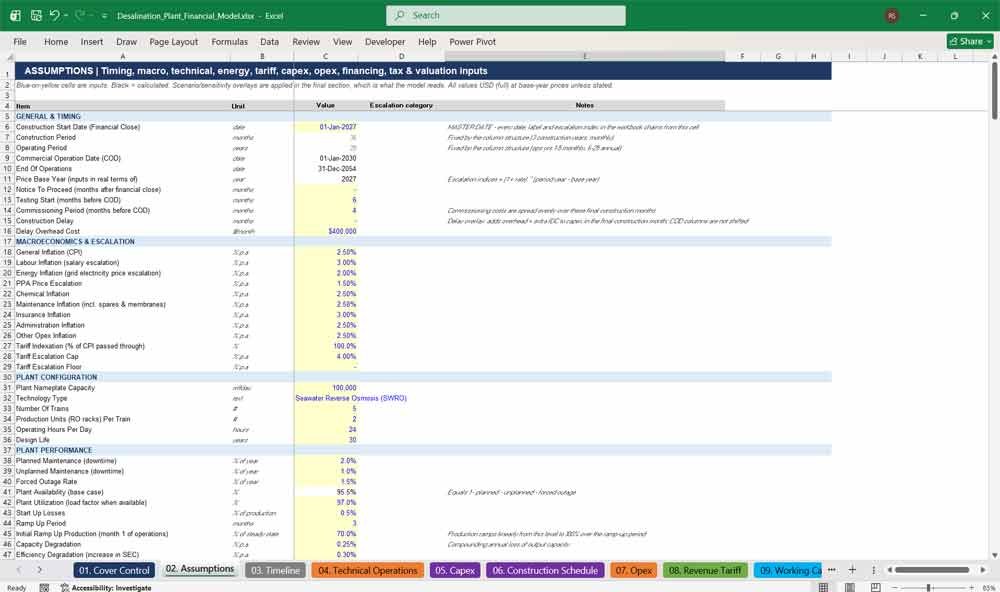Switch to 06. Construction Schedule sheet
Image resolution: width=1000 pixels, height=592 pixels.
click(x=545, y=570)
